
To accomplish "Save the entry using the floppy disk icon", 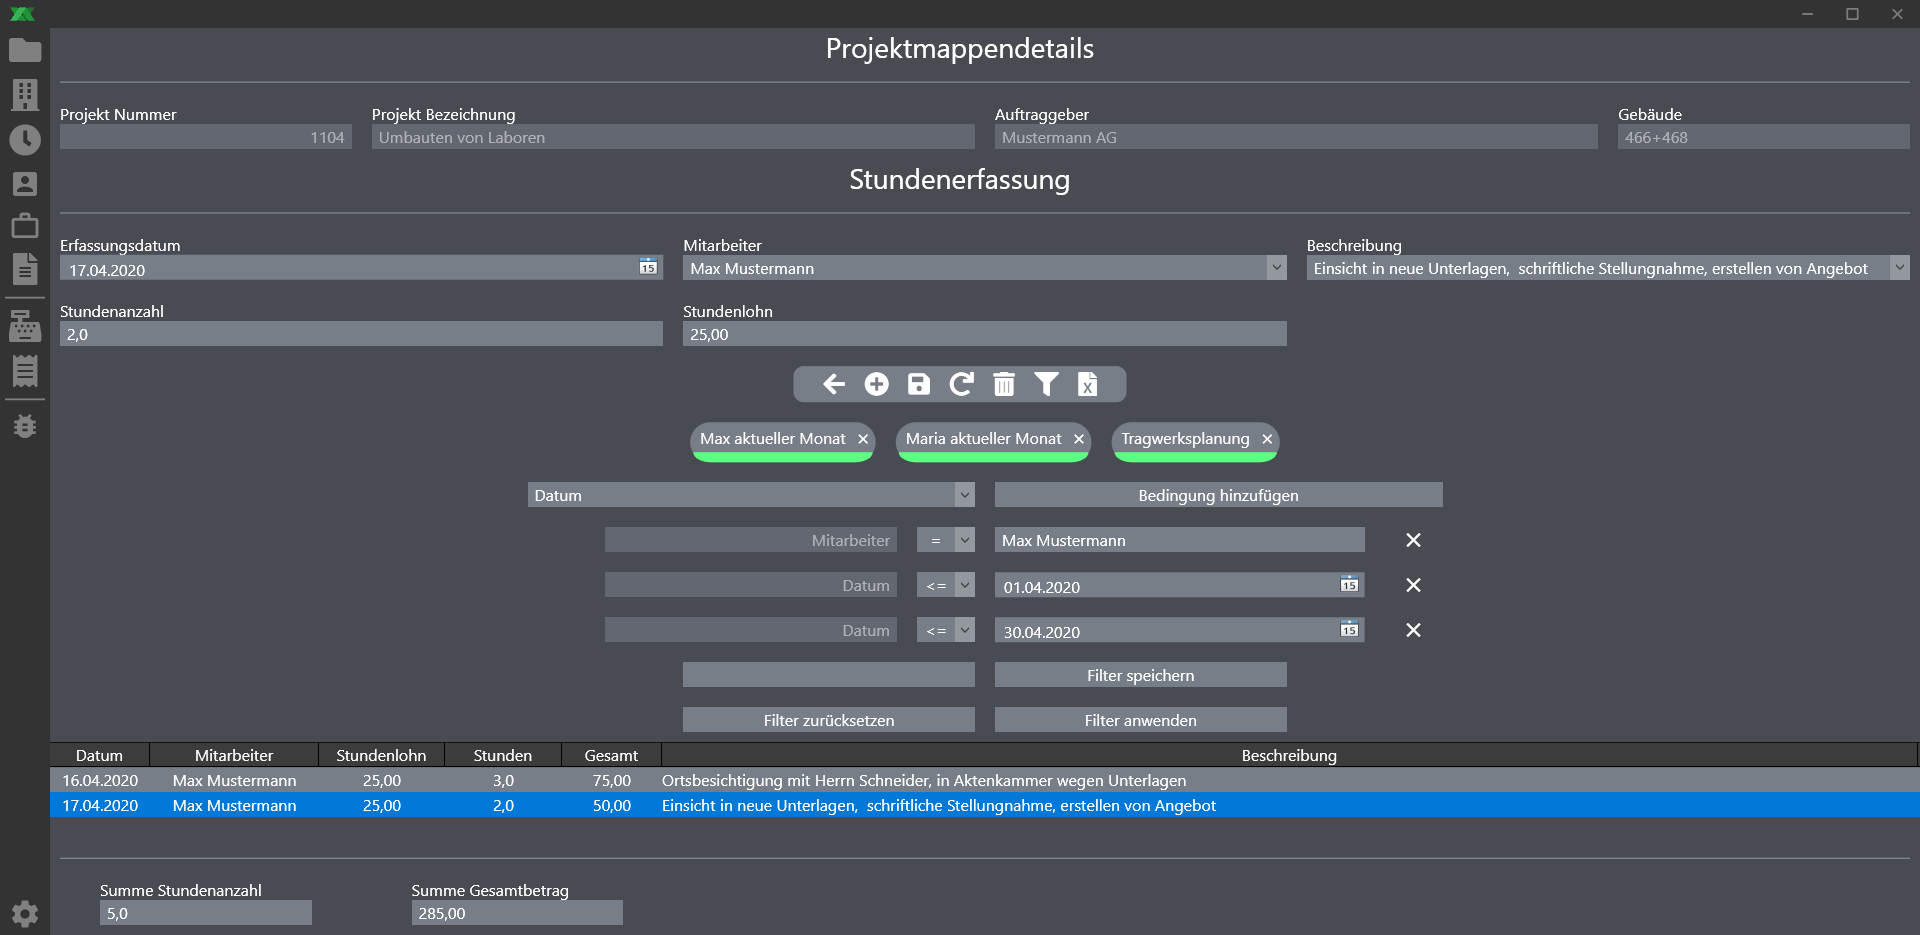I will click(x=917, y=384).
